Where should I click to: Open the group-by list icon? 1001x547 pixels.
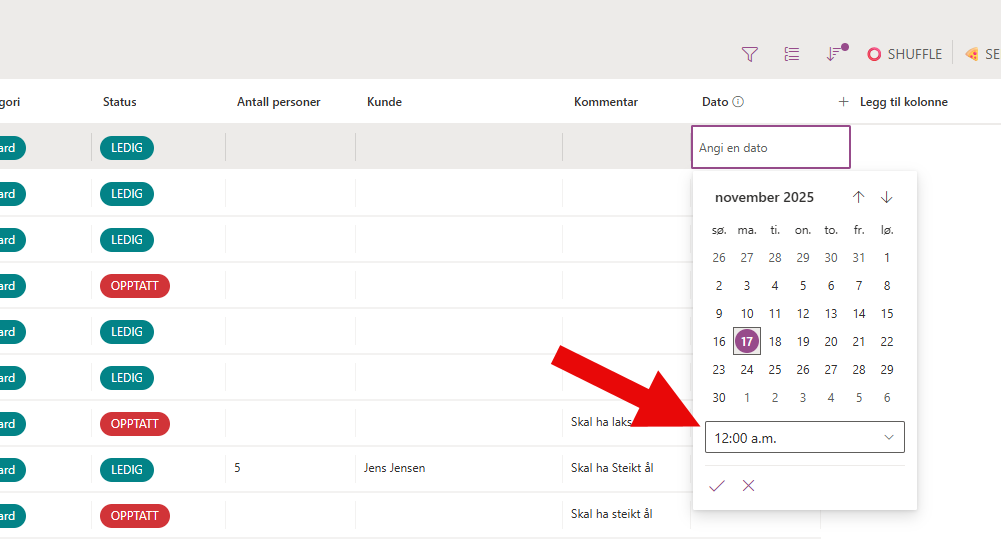pos(792,54)
